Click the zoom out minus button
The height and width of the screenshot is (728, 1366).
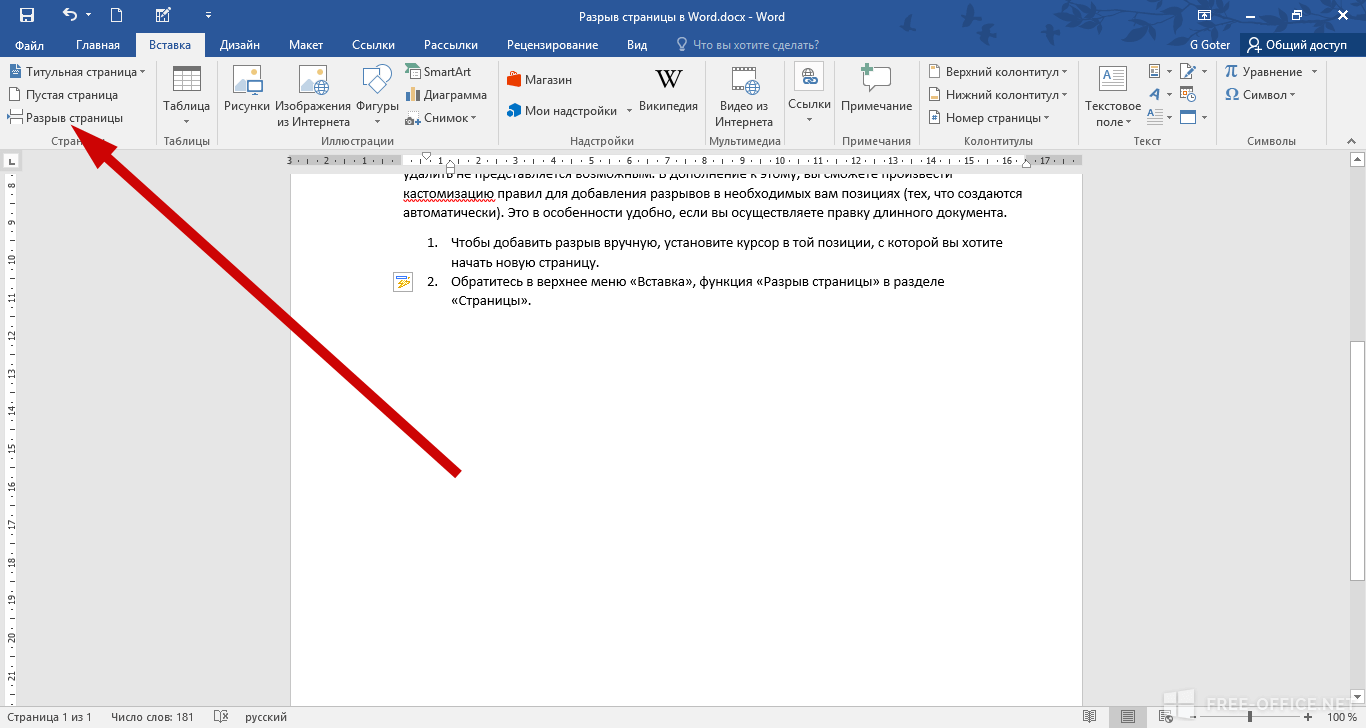pyautogui.click(x=1194, y=717)
